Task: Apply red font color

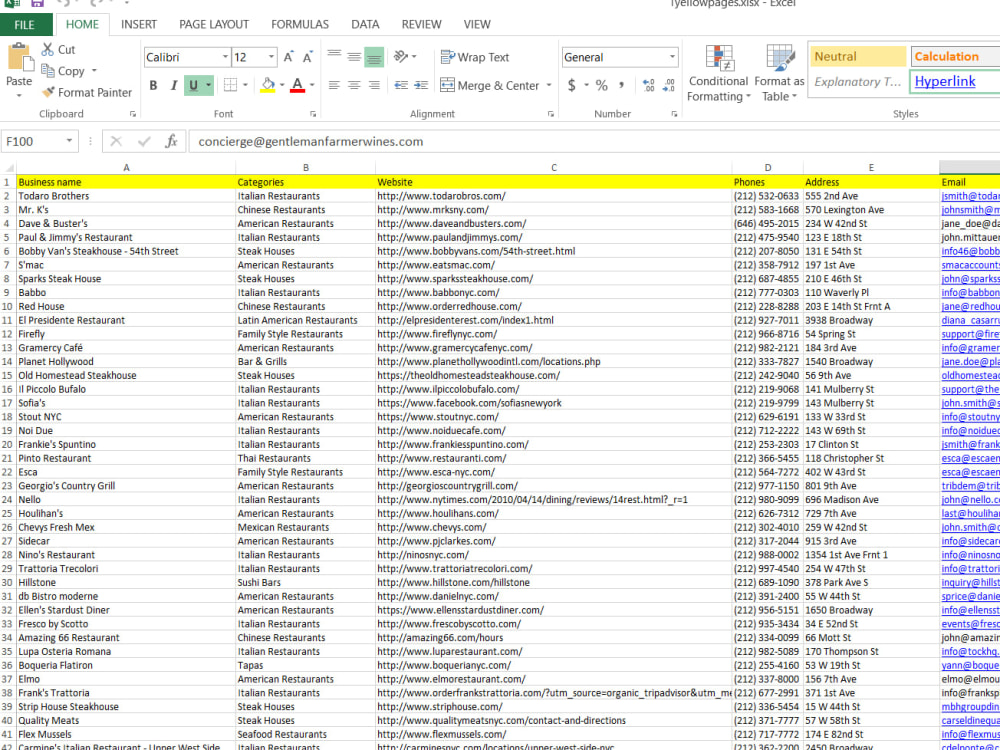Action: pyautogui.click(x=297, y=85)
